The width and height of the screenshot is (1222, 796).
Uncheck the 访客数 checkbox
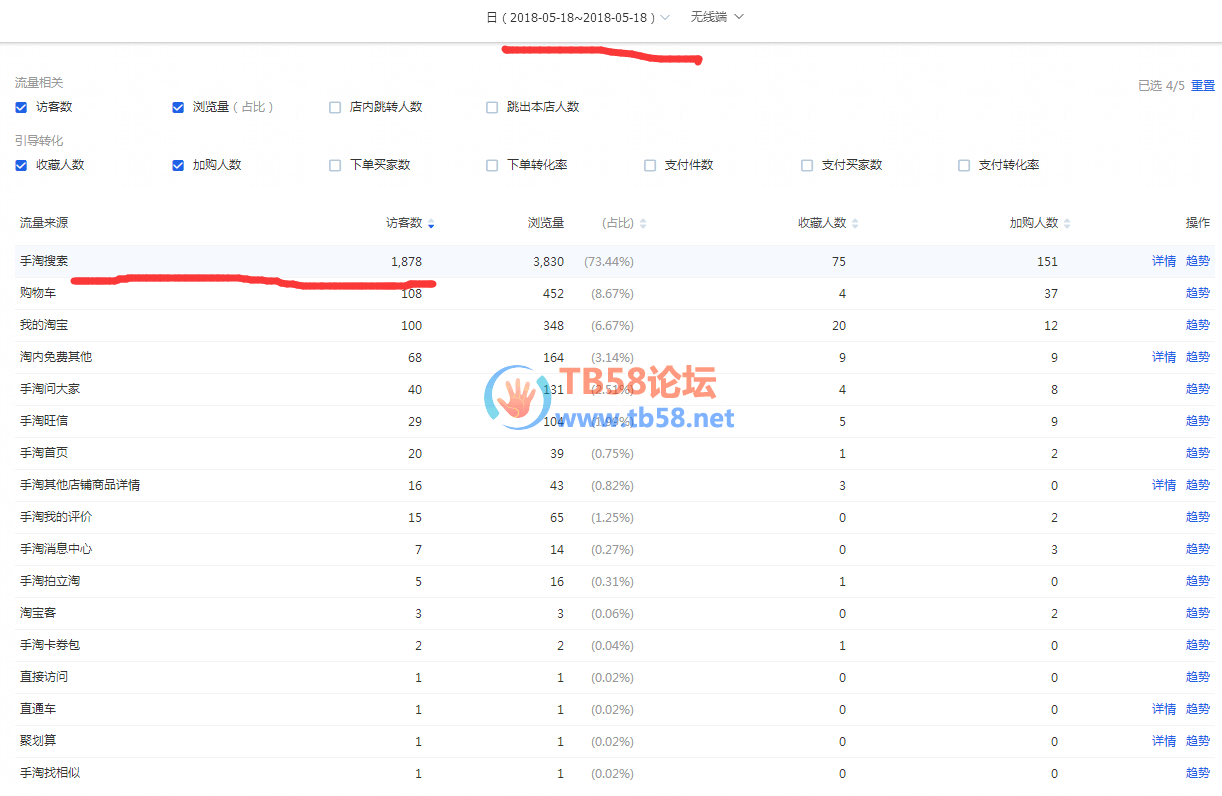pos(21,107)
